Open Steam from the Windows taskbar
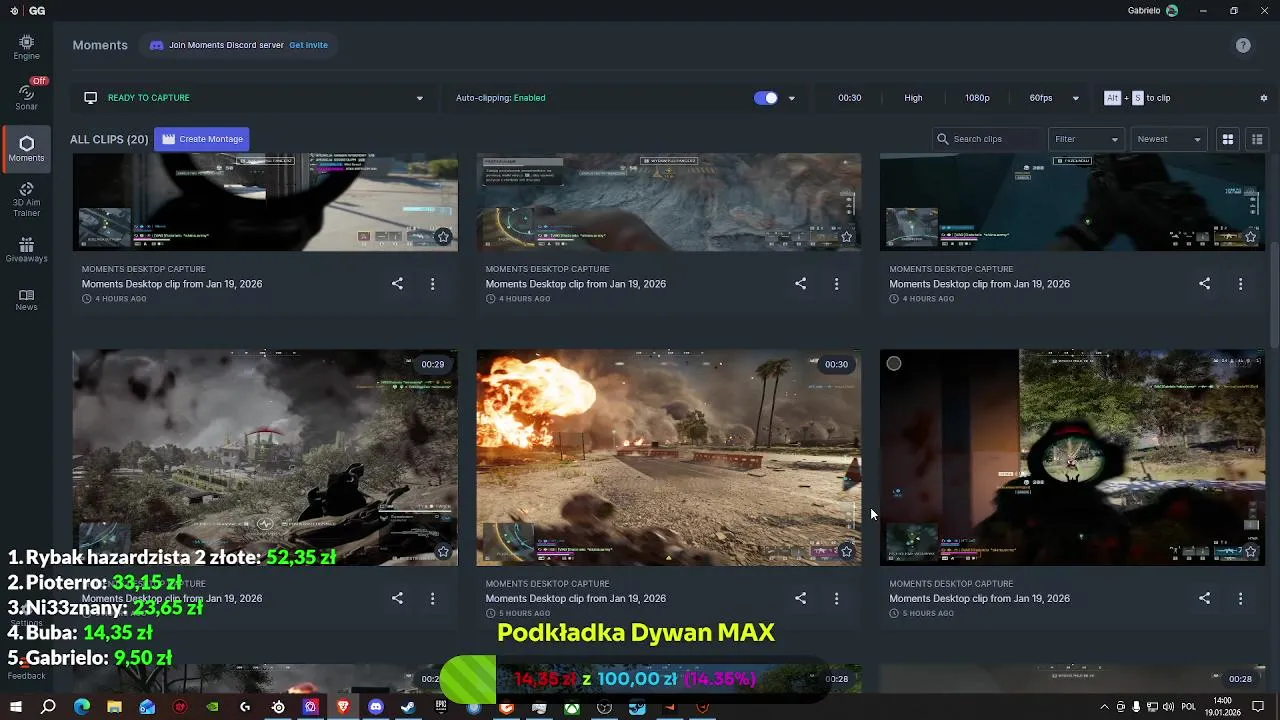The height and width of the screenshot is (720, 1280). [x=408, y=707]
